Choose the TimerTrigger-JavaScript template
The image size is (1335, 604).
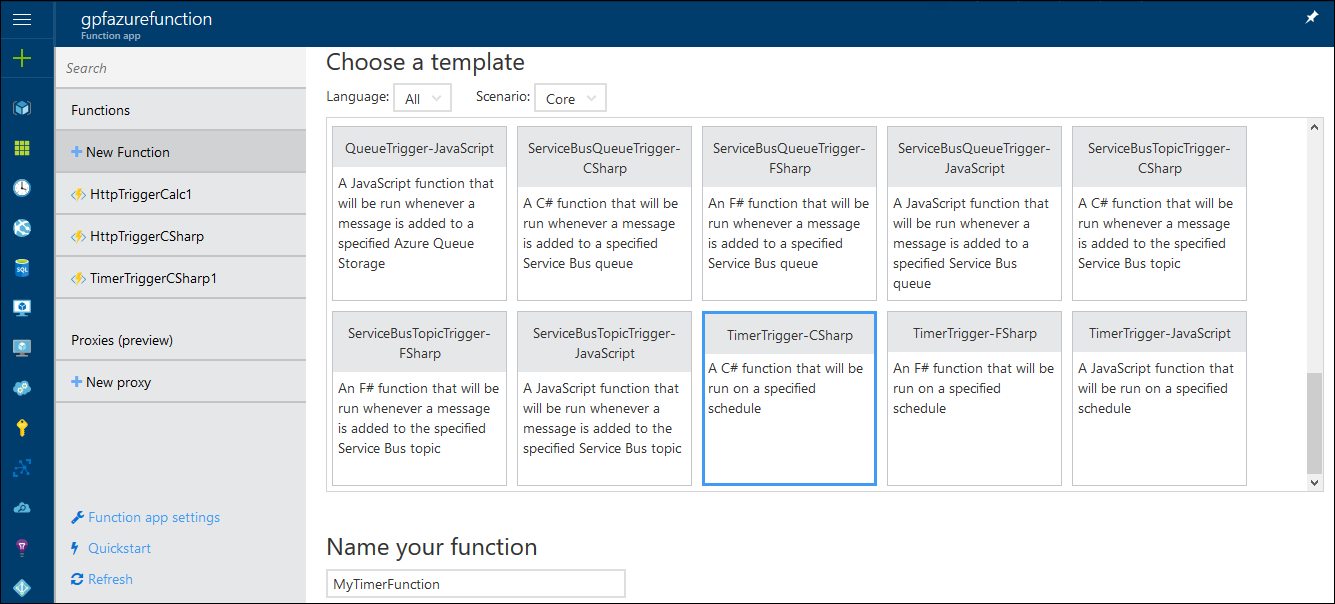(1160, 398)
